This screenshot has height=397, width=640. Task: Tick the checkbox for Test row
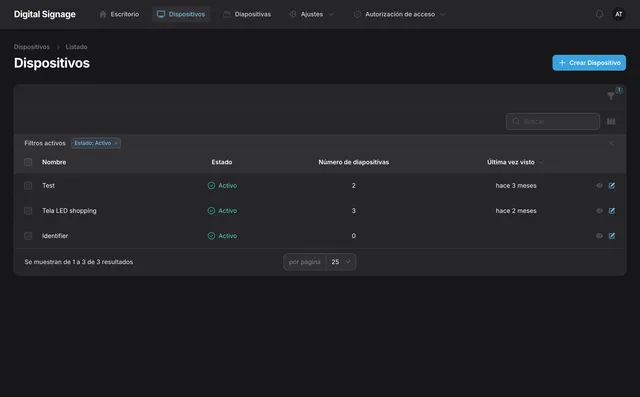28,186
